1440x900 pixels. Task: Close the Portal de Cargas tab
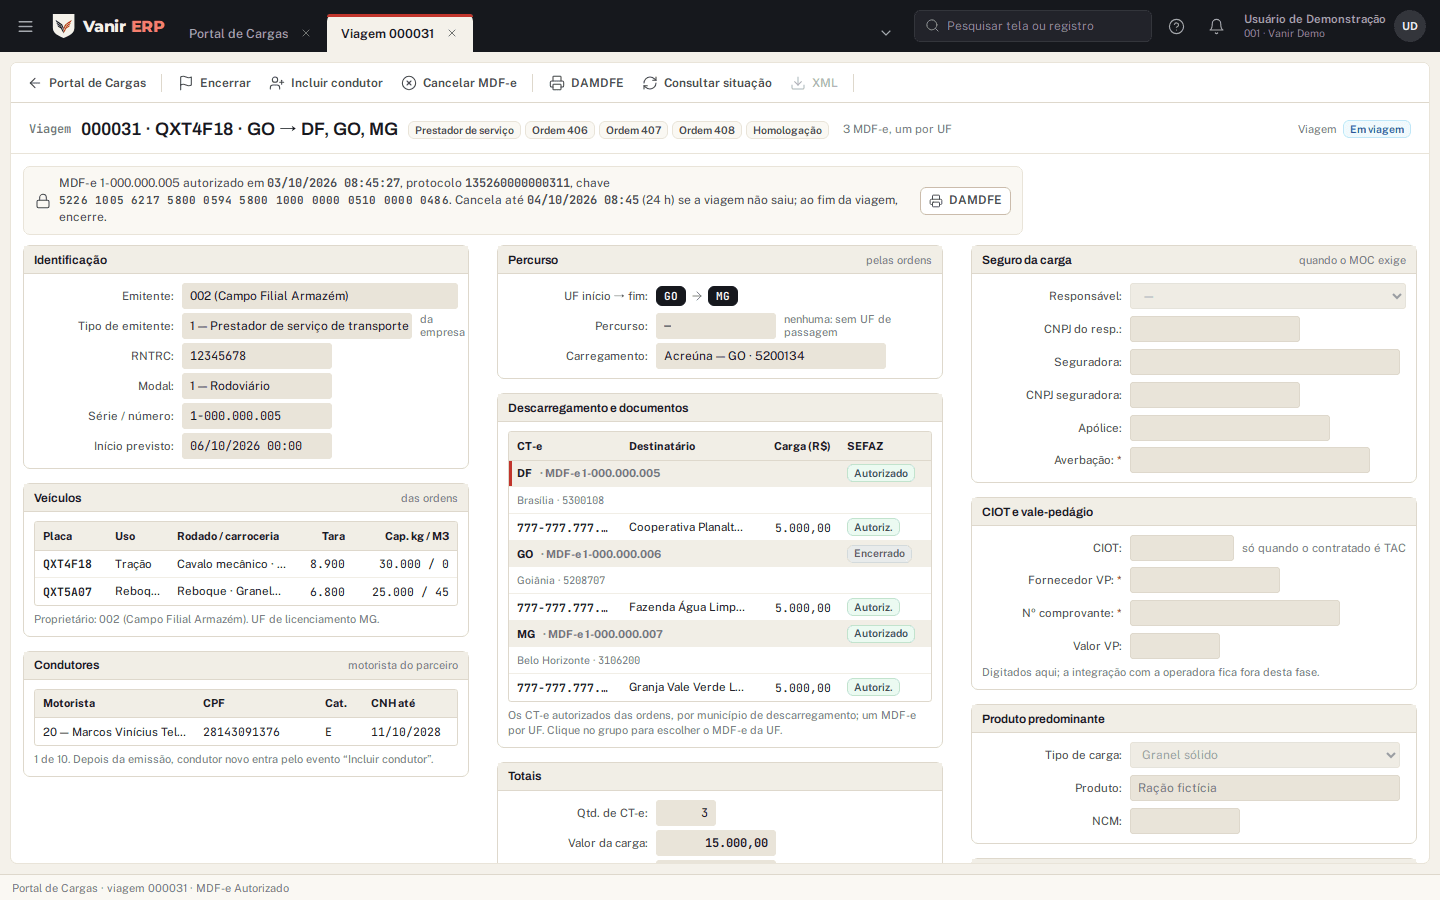pyautogui.click(x=306, y=33)
